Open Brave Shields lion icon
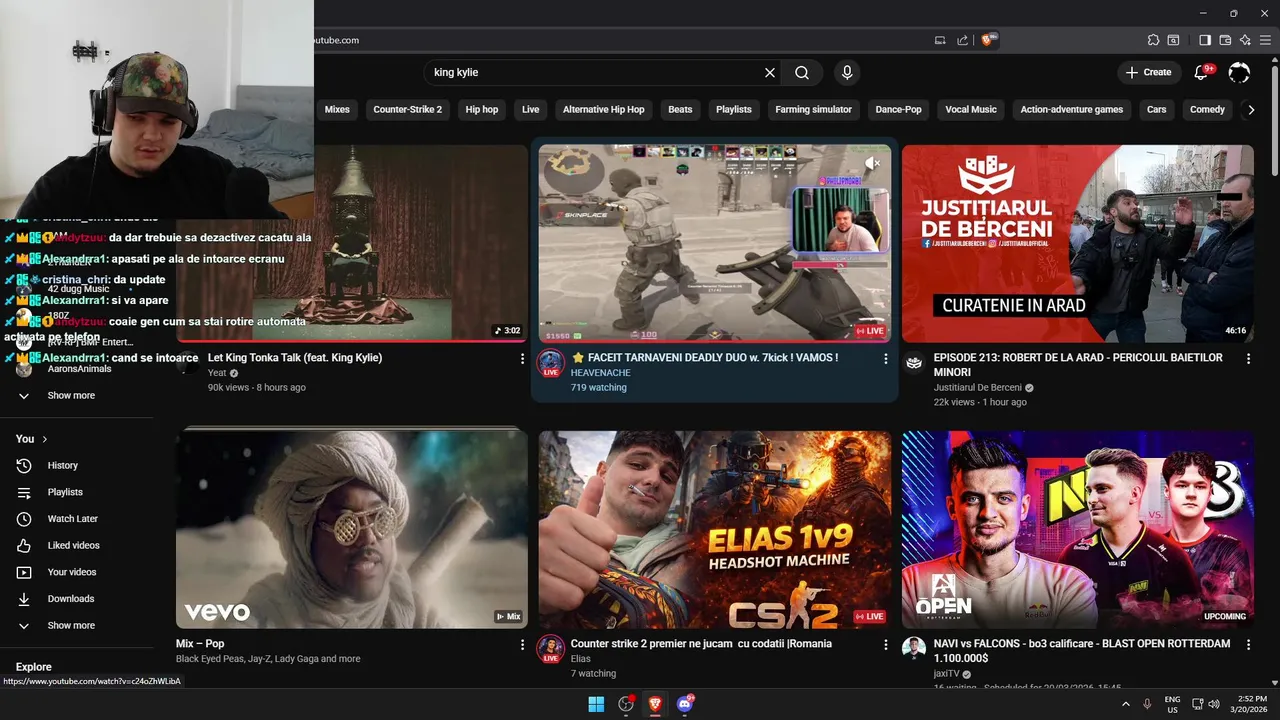Image resolution: width=1280 pixels, height=720 pixels. (x=988, y=40)
